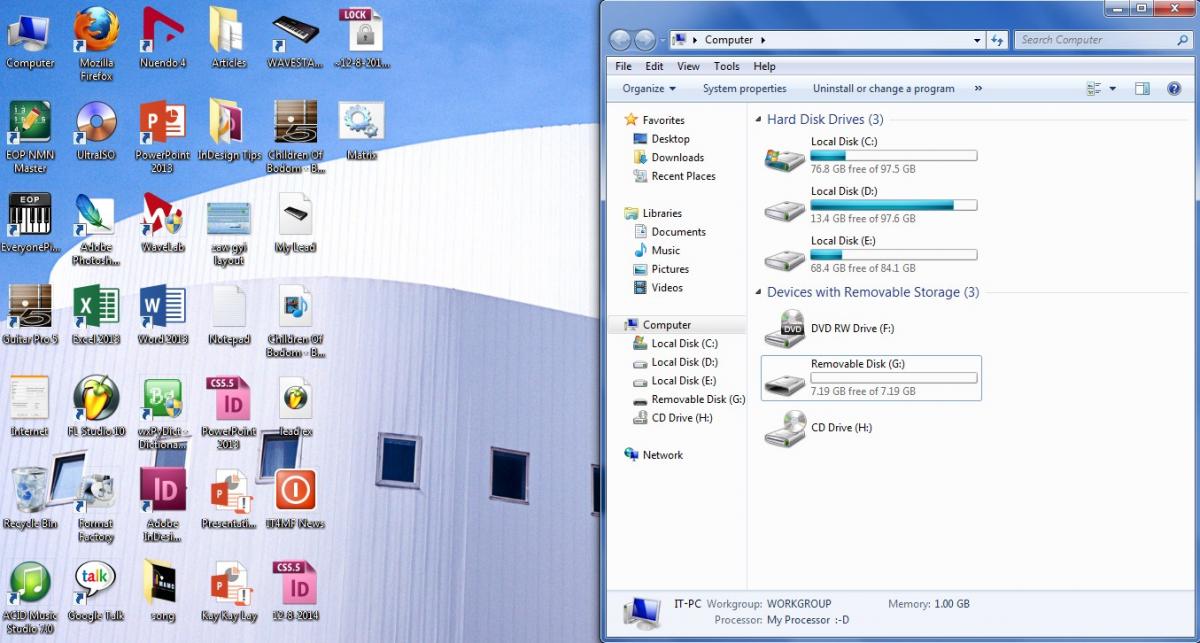Viewport: 1200px width, 643px height.
Task: Select Local Disk (D:) in navigation pane
Action: coord(675,362)
